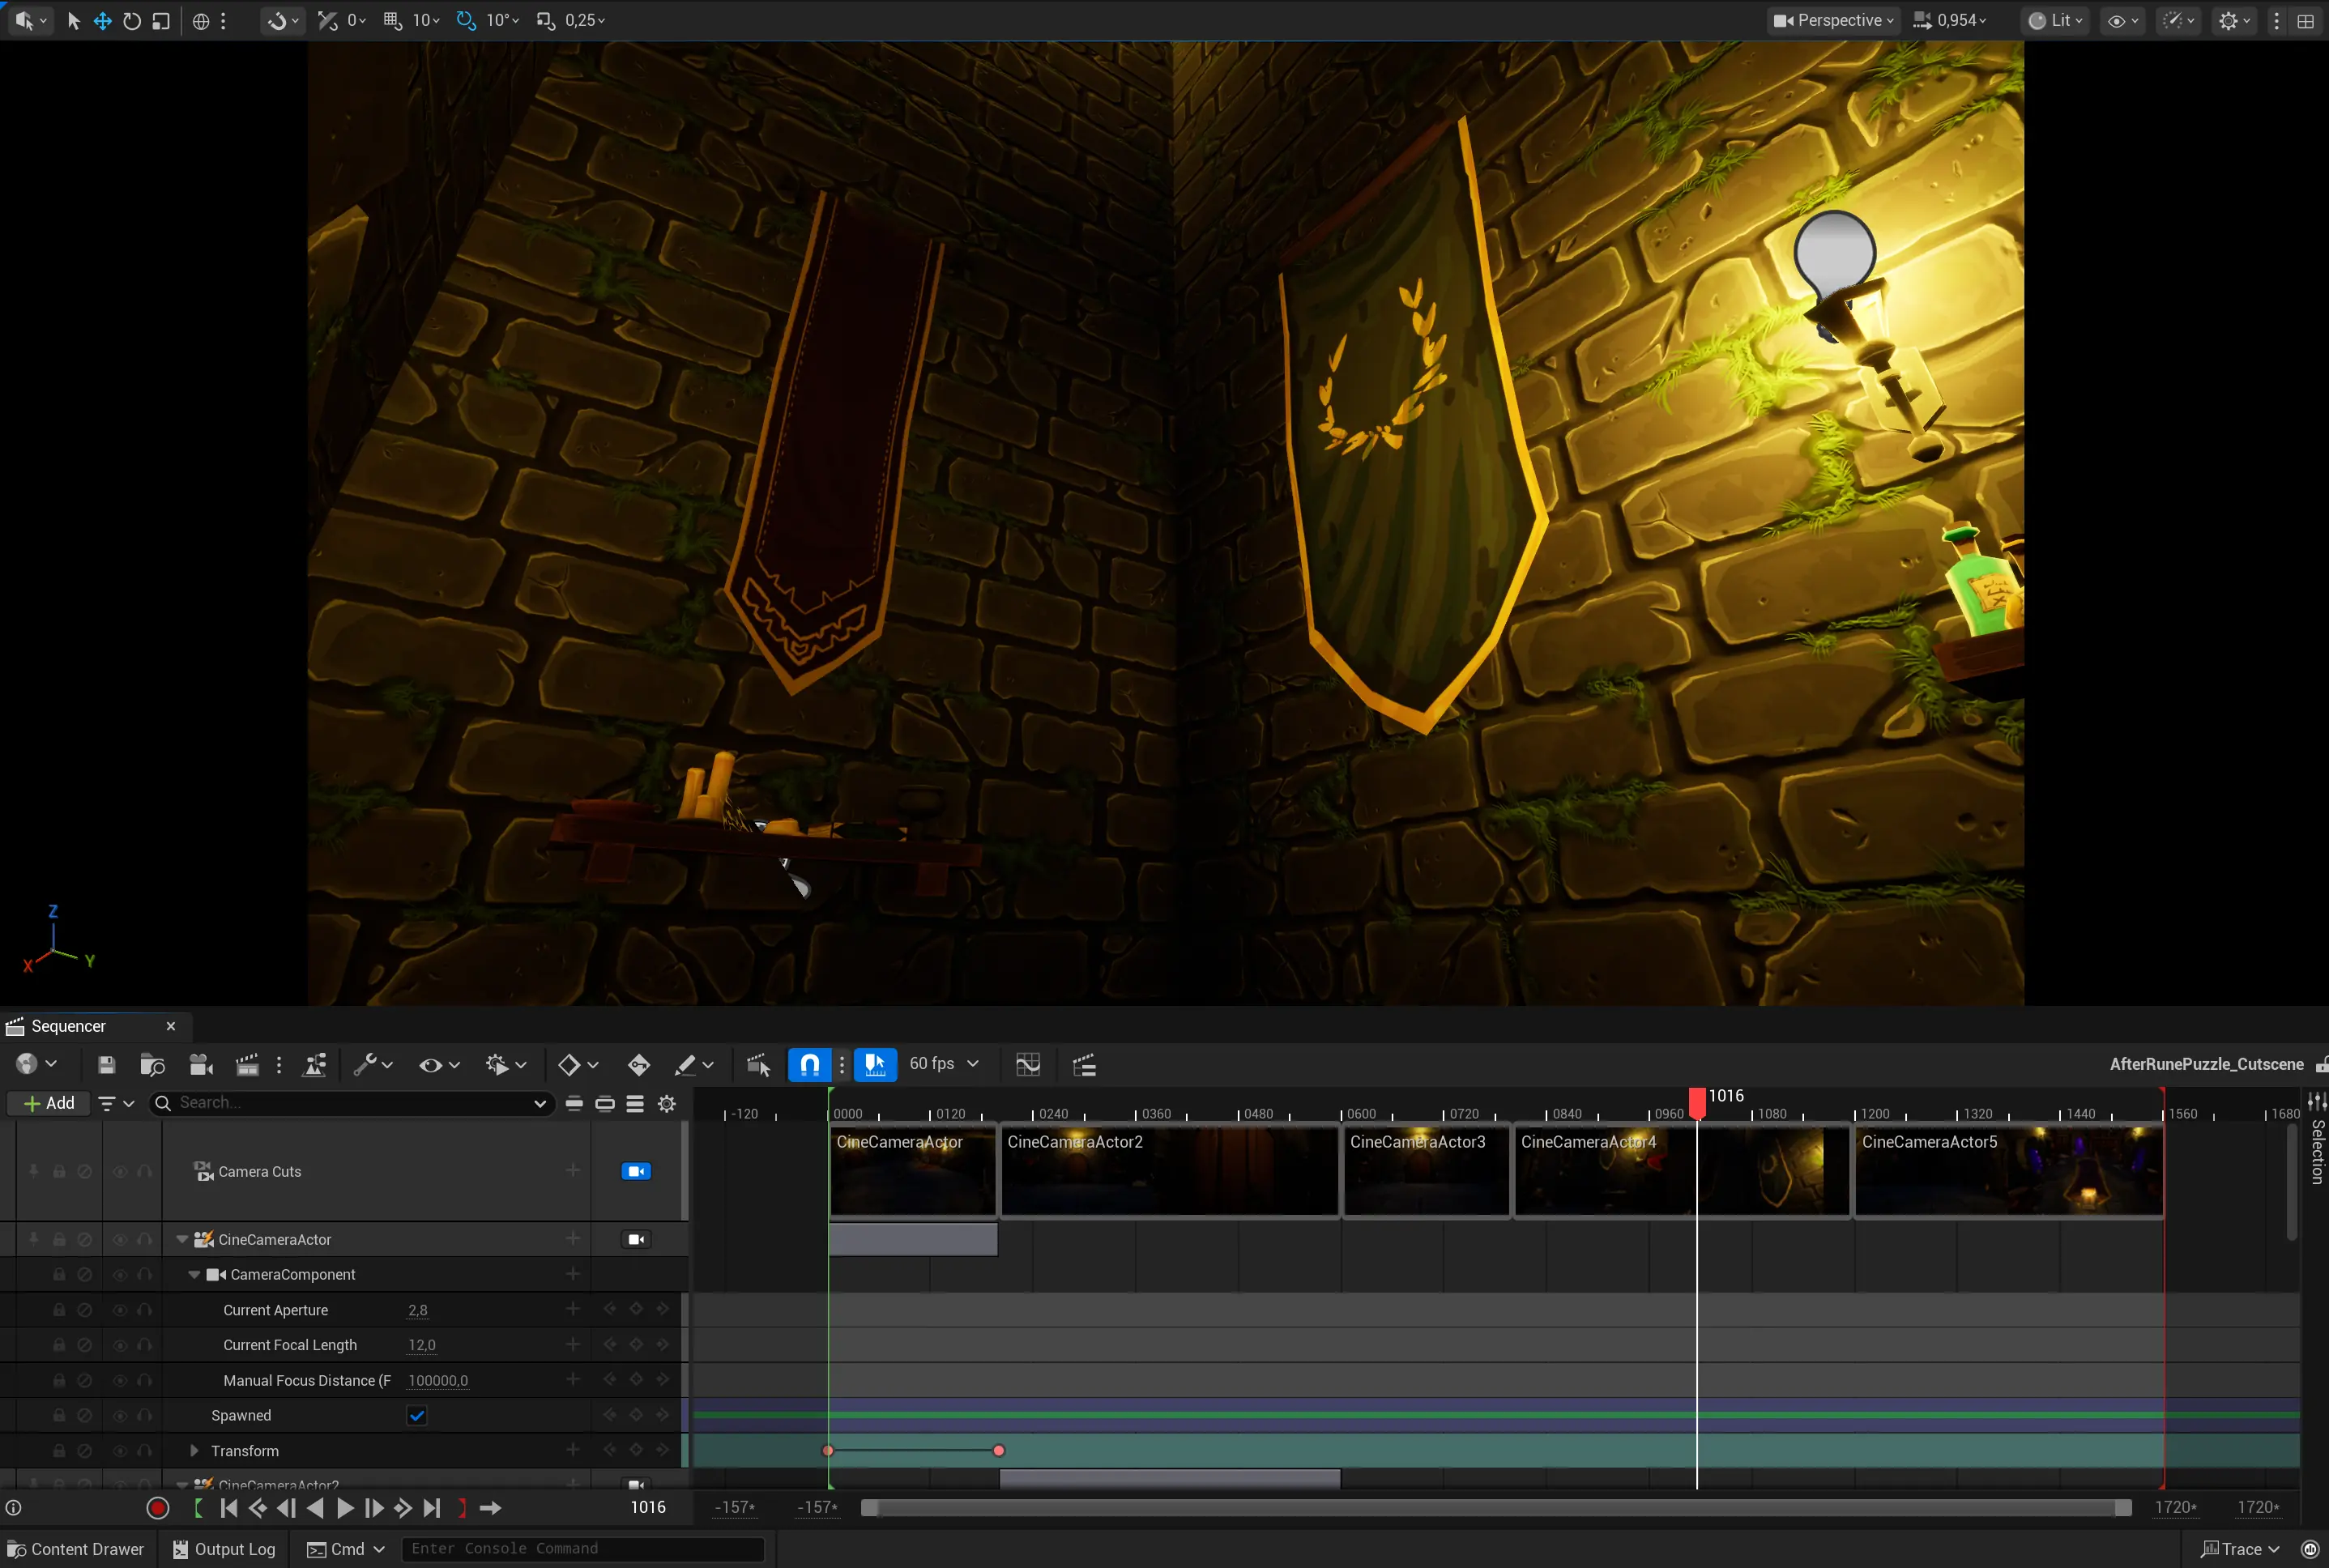Toggle visibility eye on Current Aperture row
This screenshot has height=1568, width=2329.
[x=120, y=1310]
